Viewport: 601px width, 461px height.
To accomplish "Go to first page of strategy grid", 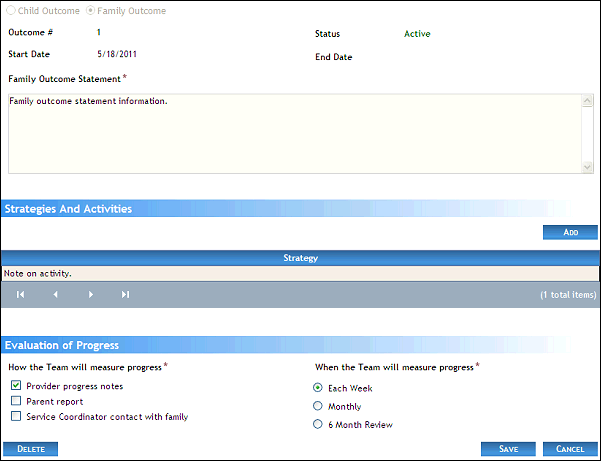I will click(20, 295).
